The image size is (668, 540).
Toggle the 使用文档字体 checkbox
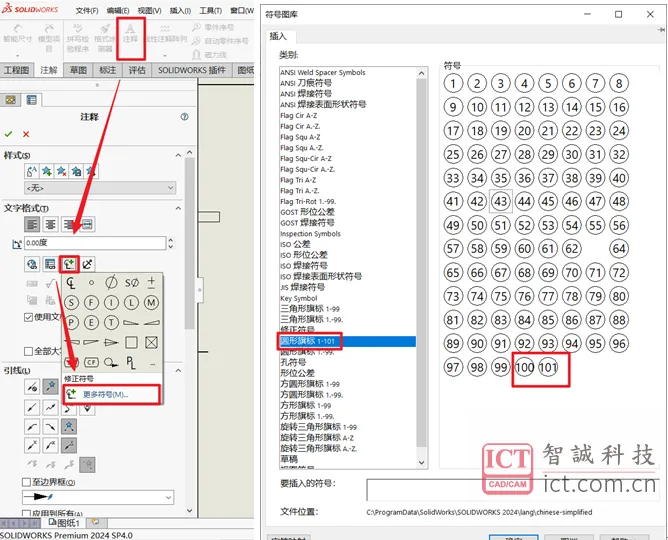tap(29, 317)
